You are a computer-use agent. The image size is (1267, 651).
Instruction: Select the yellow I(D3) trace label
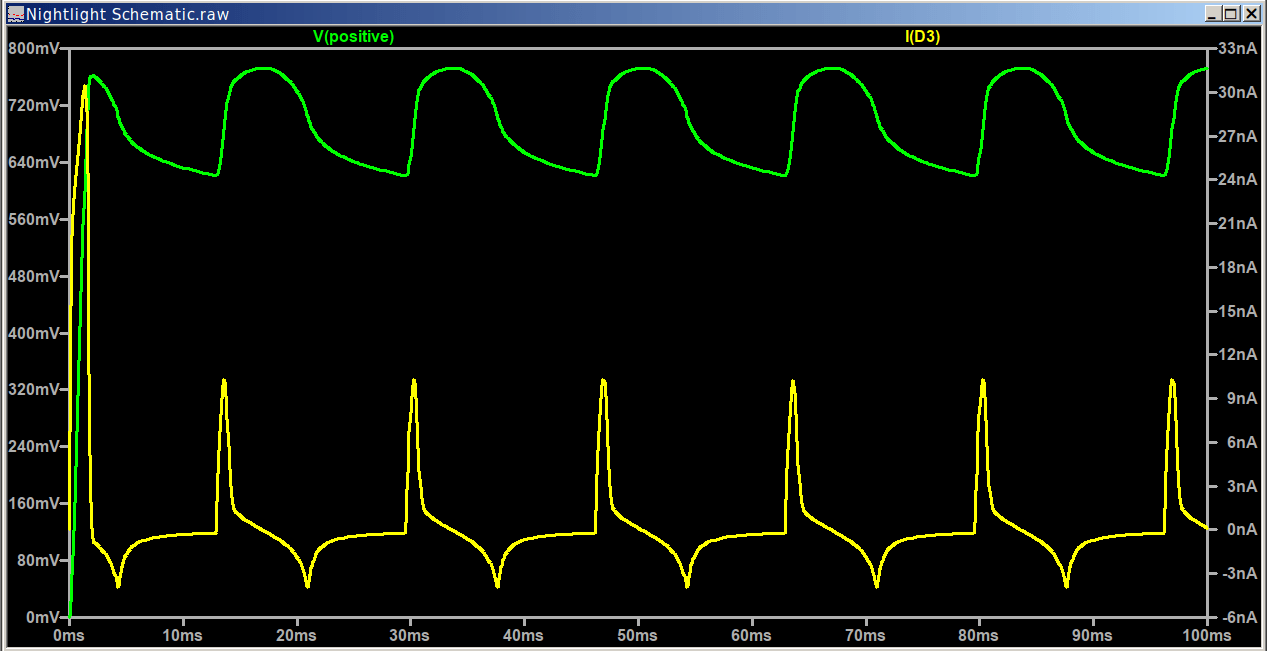tap(919, 35)
